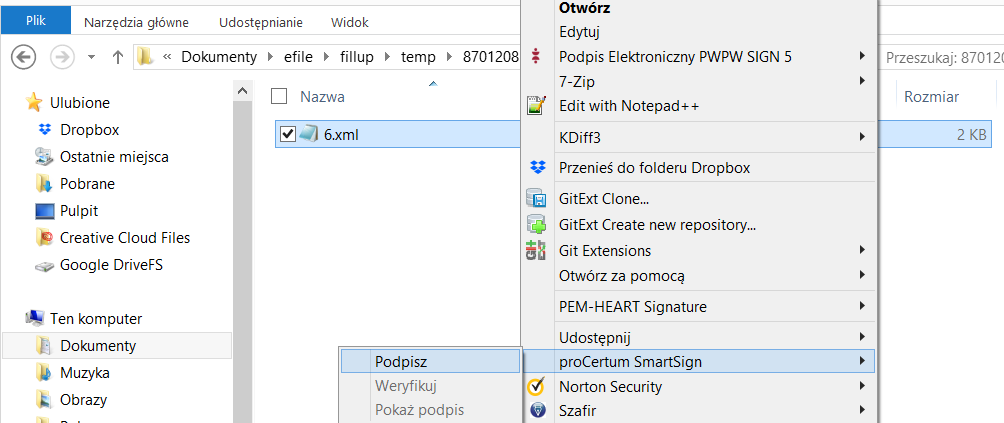
Task: Click the Ulubione star icon
Action: (x=33, y=102)
